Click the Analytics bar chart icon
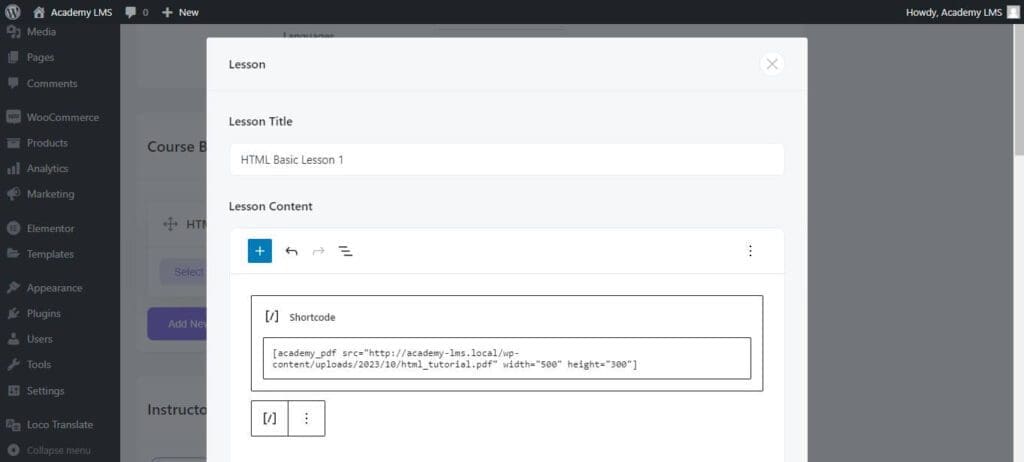Image resolution: width=1024 pixels, height=462 pixels. point(13,169)
